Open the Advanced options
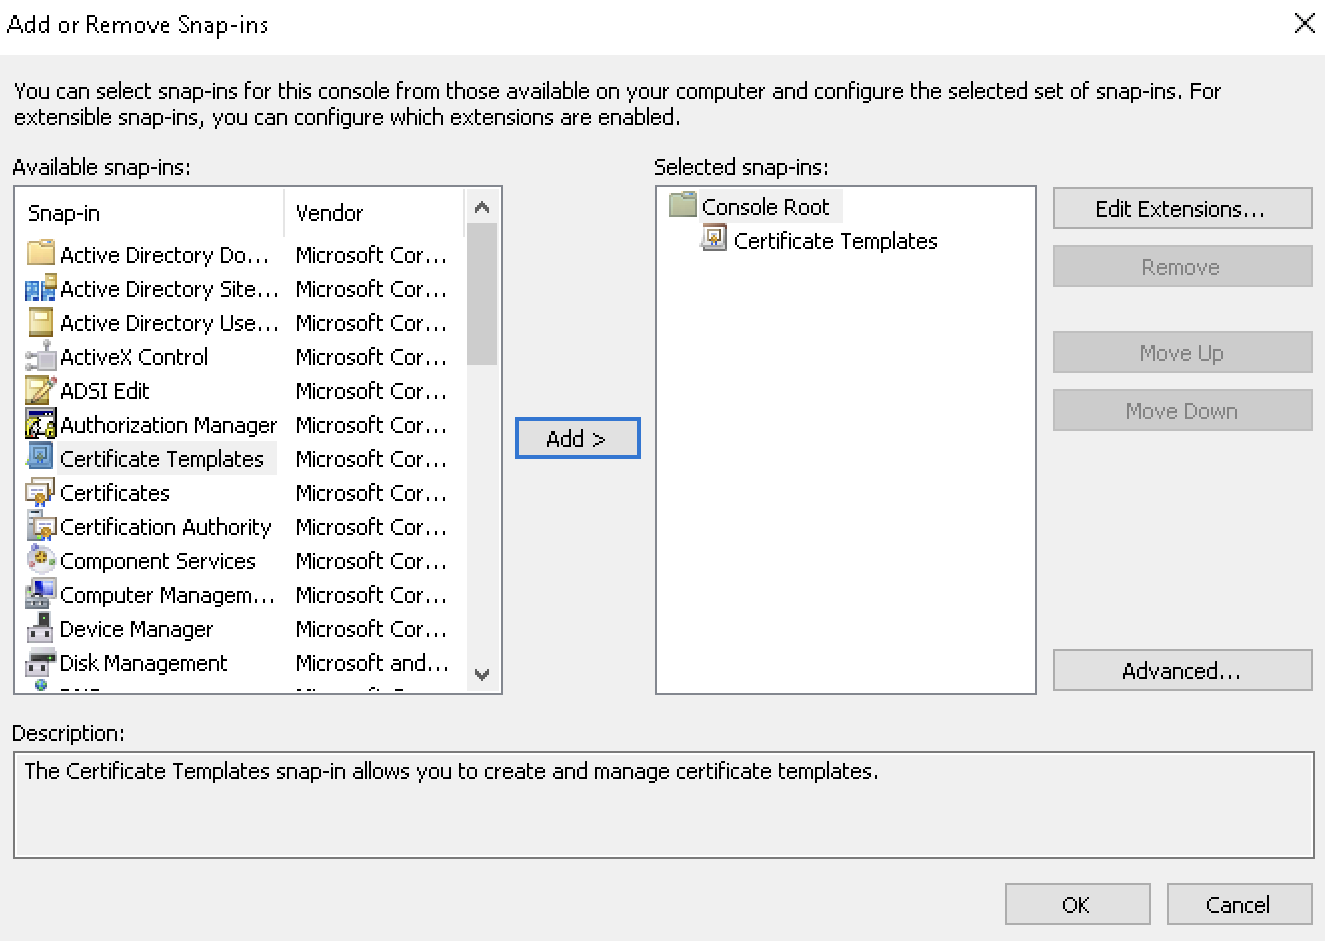 tap(1182, 671)
